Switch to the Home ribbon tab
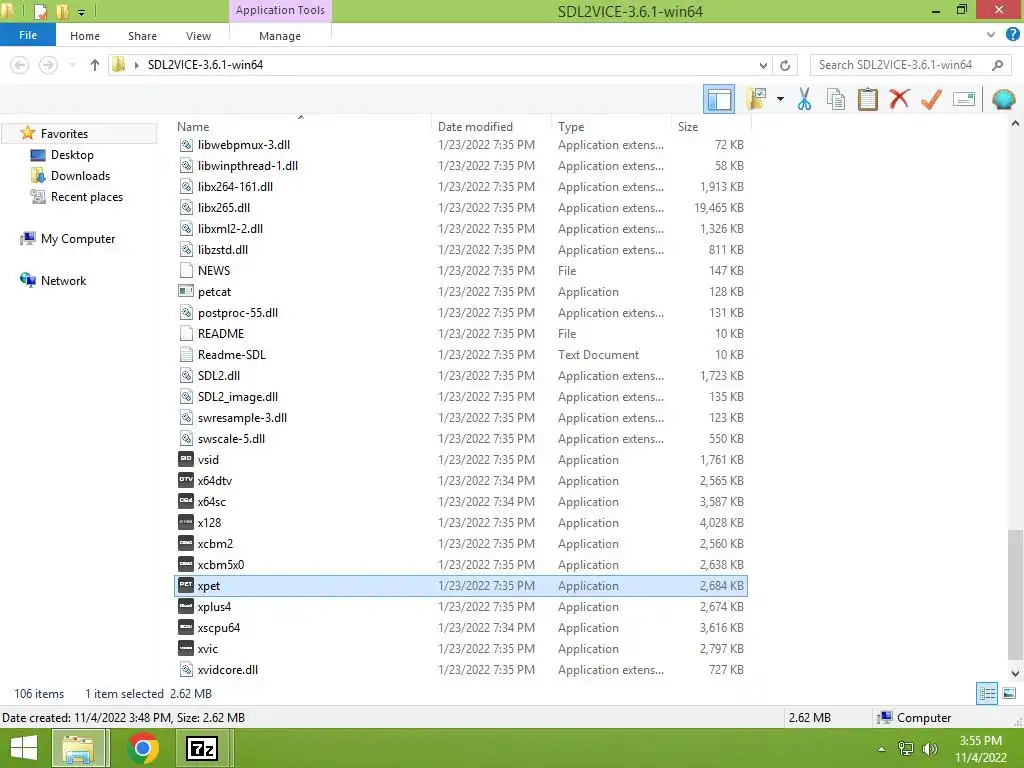 [85, 36]
